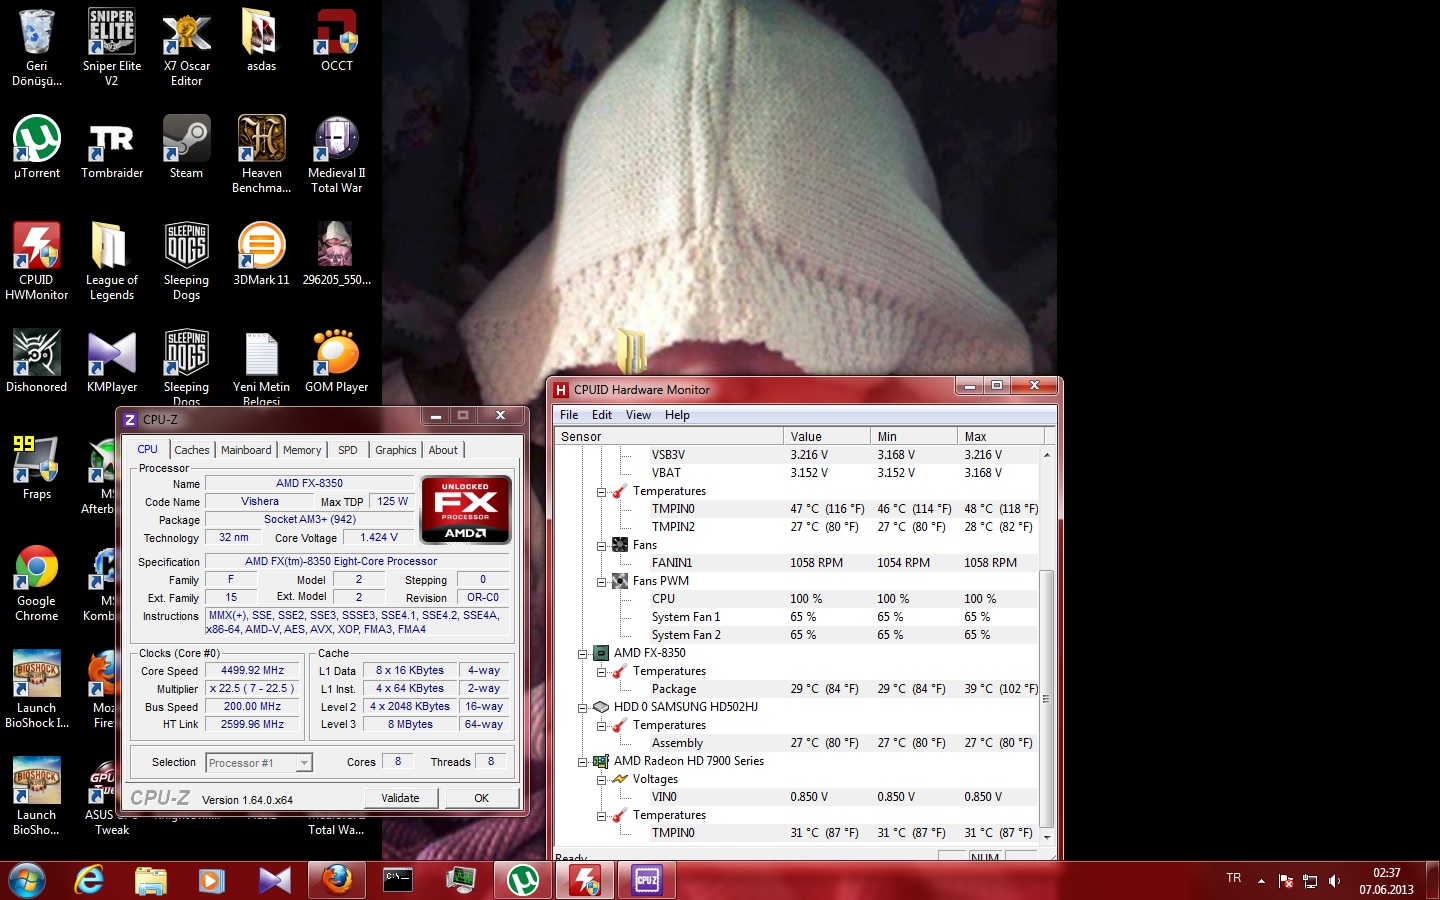Click the Windows Start button
Screen dimensions: 1440x900
(27, 880)
